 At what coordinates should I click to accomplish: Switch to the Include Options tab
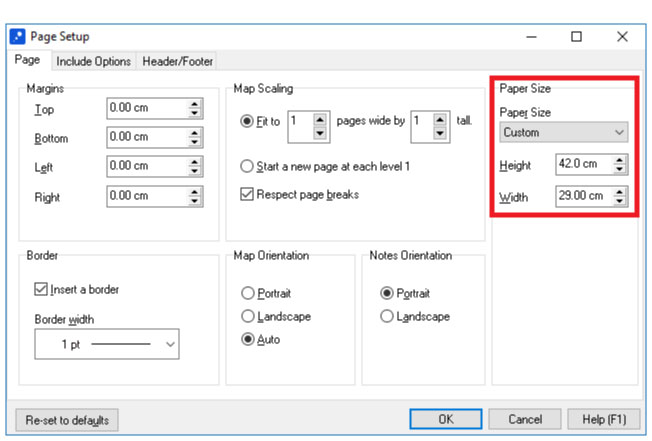pyautogui.click(x=94, y=62)
